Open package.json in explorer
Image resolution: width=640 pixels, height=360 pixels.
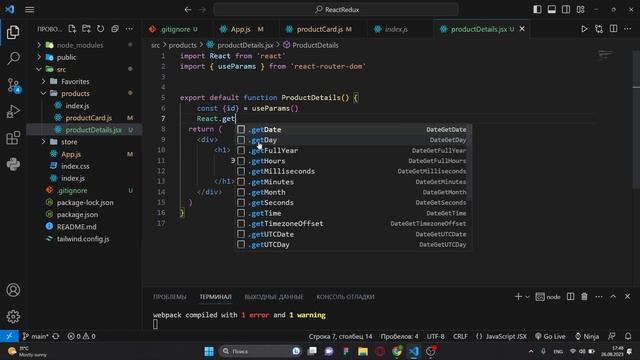click(x=77, y=214)
